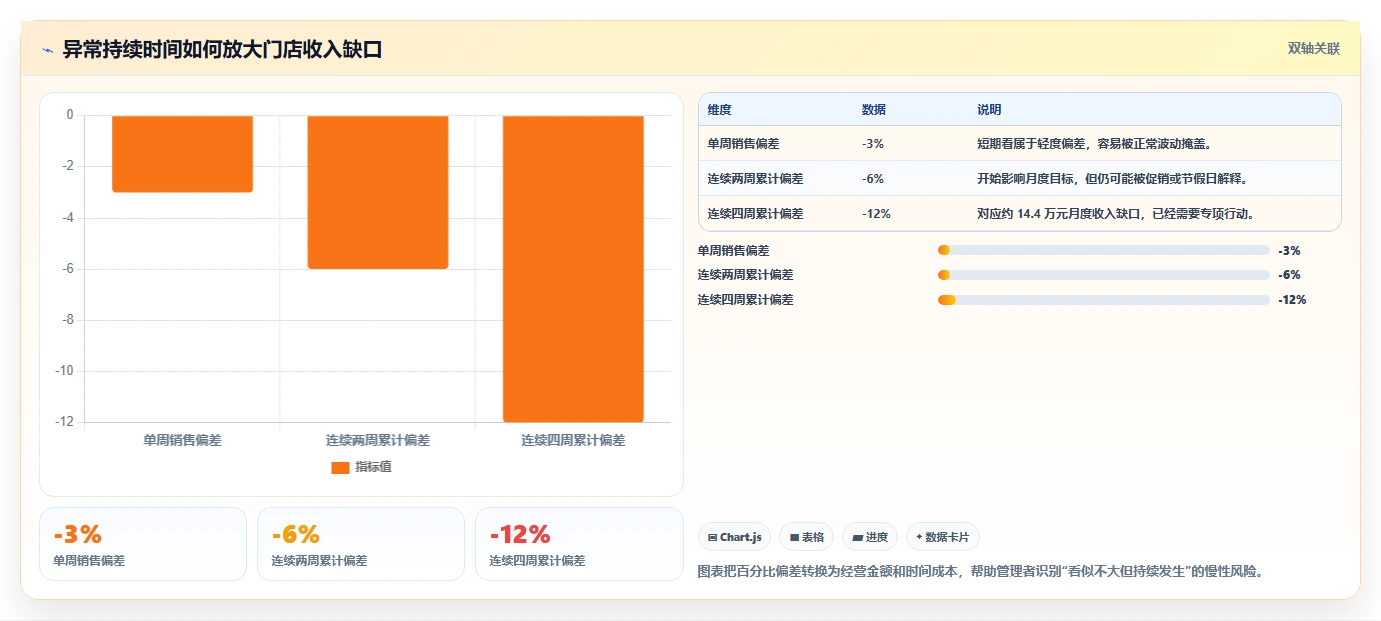Viewport: 1381px width, 621px height.
Task: Click the 表格 tag chip
Action: [x=806, y=537]
